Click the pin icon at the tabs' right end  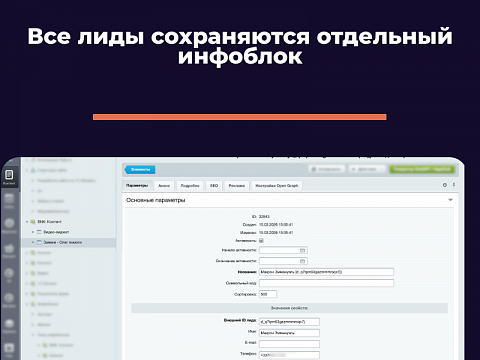[x=454, y=185]
